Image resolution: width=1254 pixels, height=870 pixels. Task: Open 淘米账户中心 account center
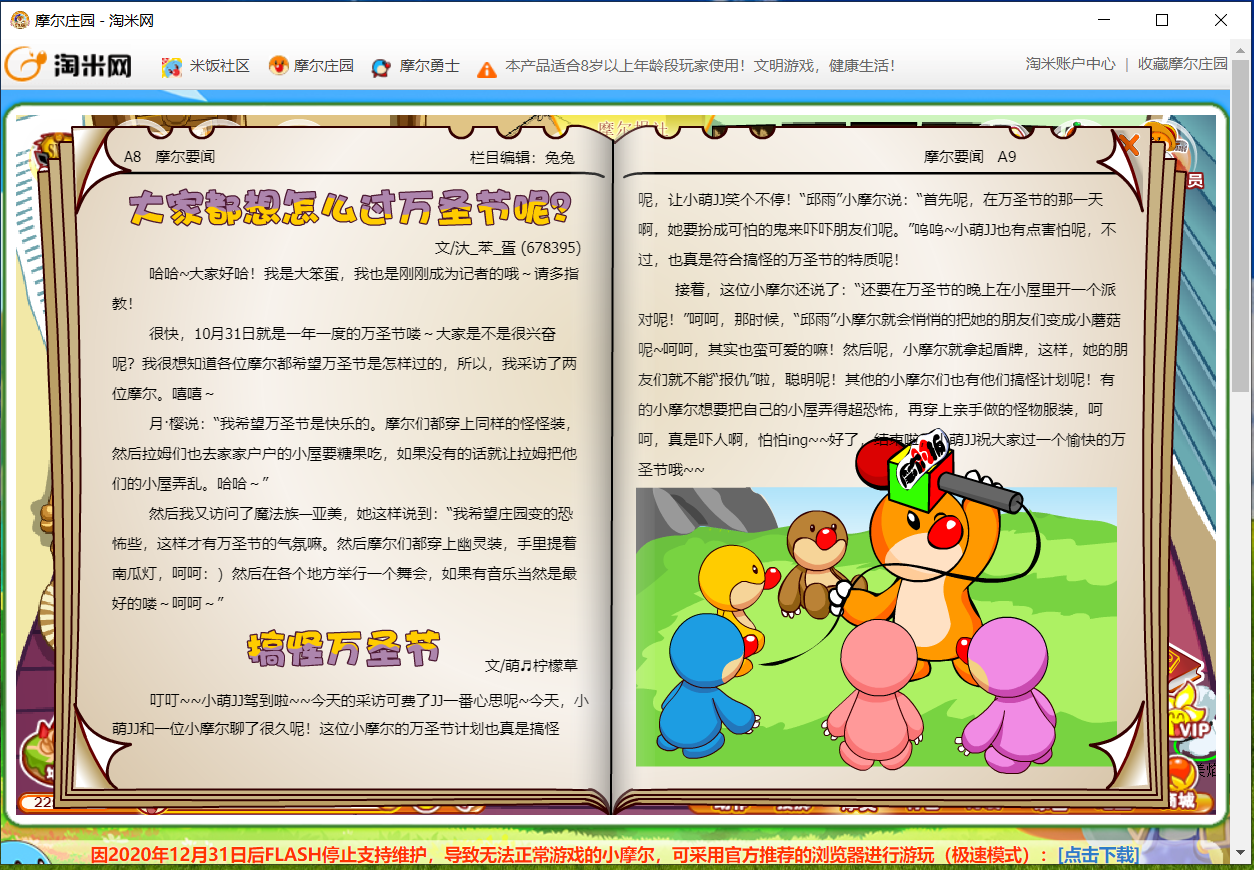(x=1070, y=64)
